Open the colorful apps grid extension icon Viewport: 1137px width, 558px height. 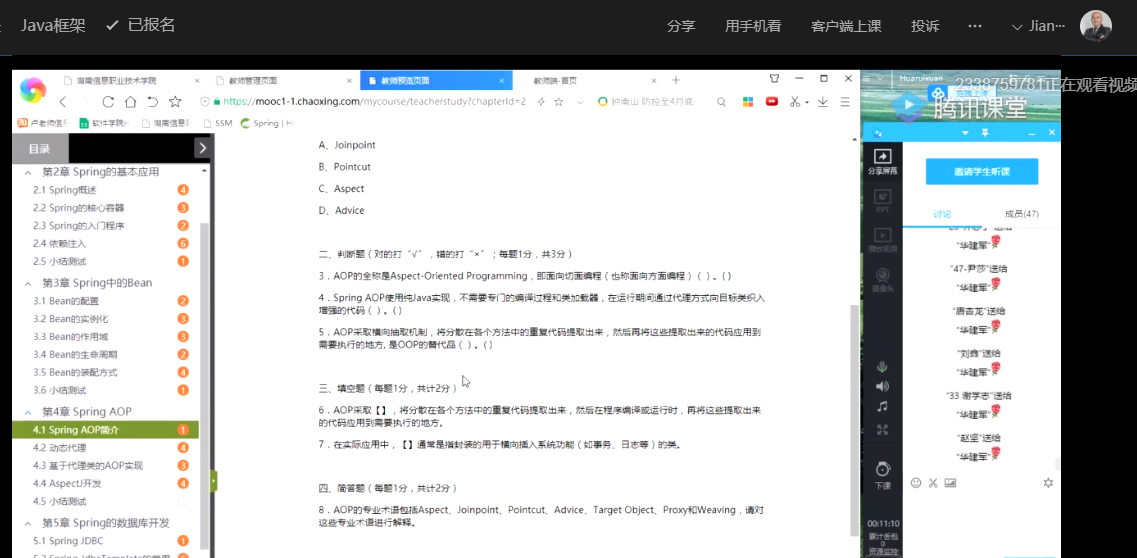[748, 102]
